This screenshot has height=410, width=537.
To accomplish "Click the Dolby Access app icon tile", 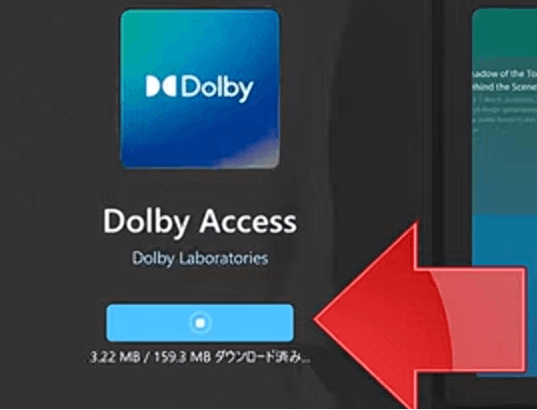I will [200, 89].
